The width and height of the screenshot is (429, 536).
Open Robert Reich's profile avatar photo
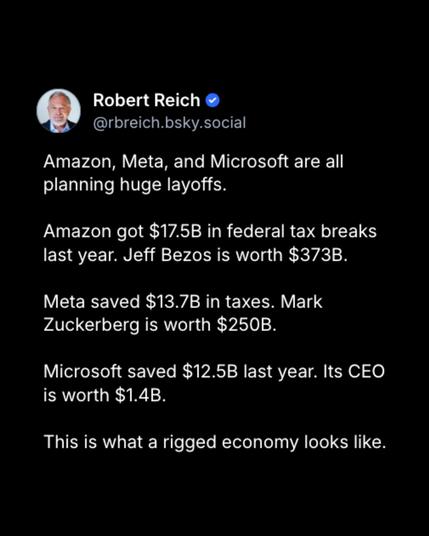click(x=58, y=111)
